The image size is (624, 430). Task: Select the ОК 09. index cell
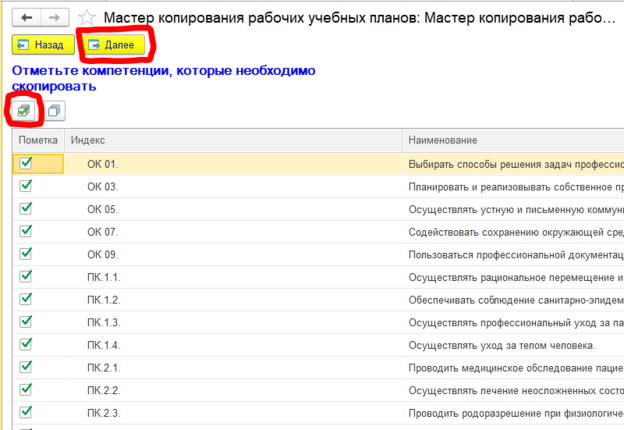[102, 255]
